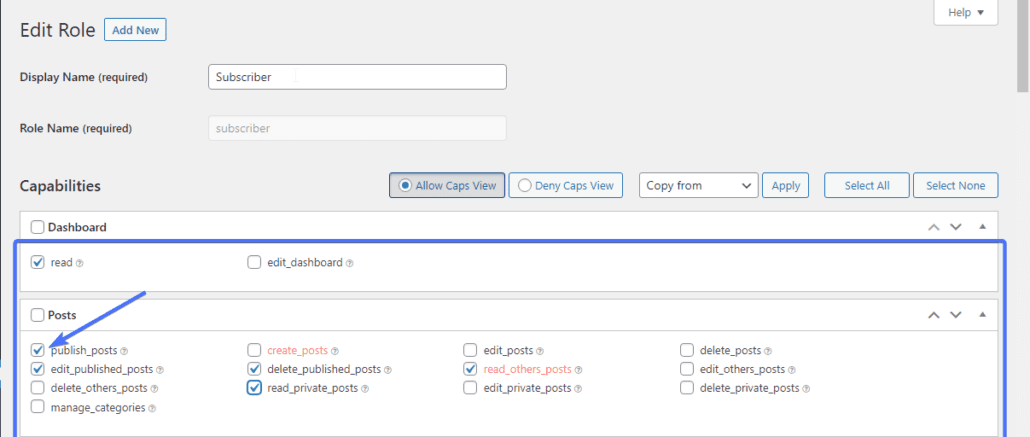Move Dashboard panel up with arrow

point(933,227)
